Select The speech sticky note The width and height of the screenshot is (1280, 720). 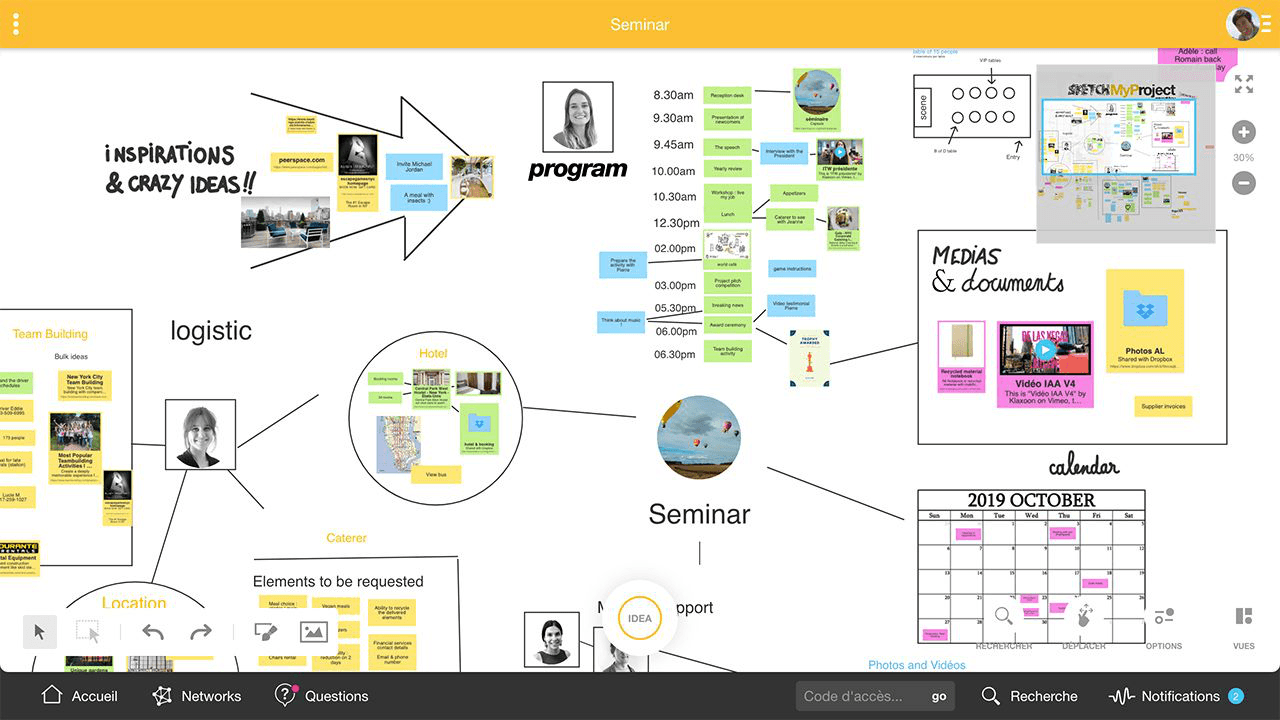[x=727, y=147]
